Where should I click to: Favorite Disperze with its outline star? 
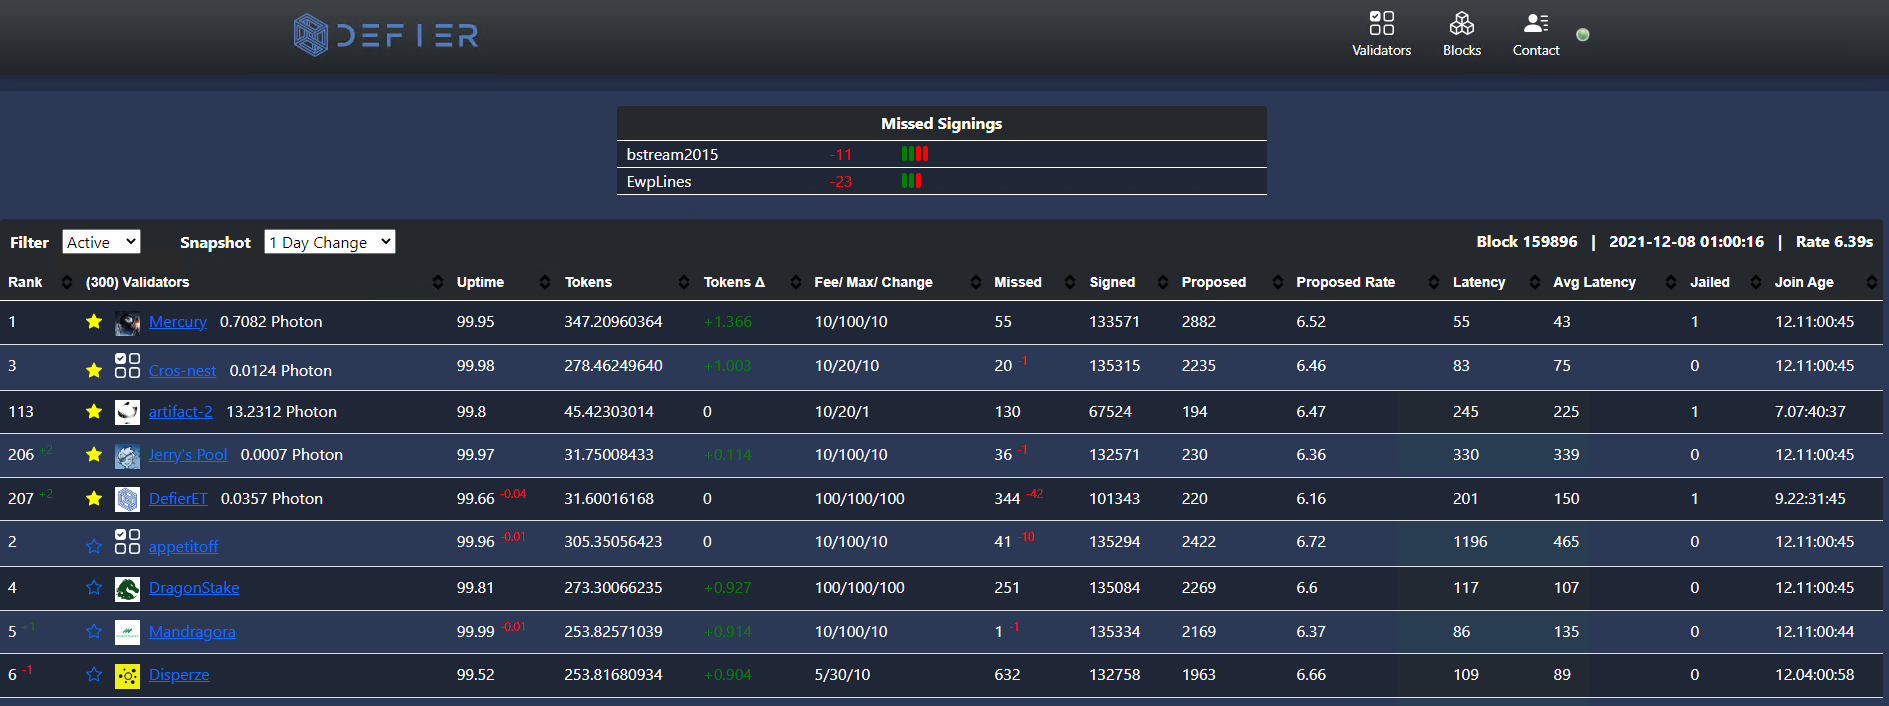[x=94, y=674]
